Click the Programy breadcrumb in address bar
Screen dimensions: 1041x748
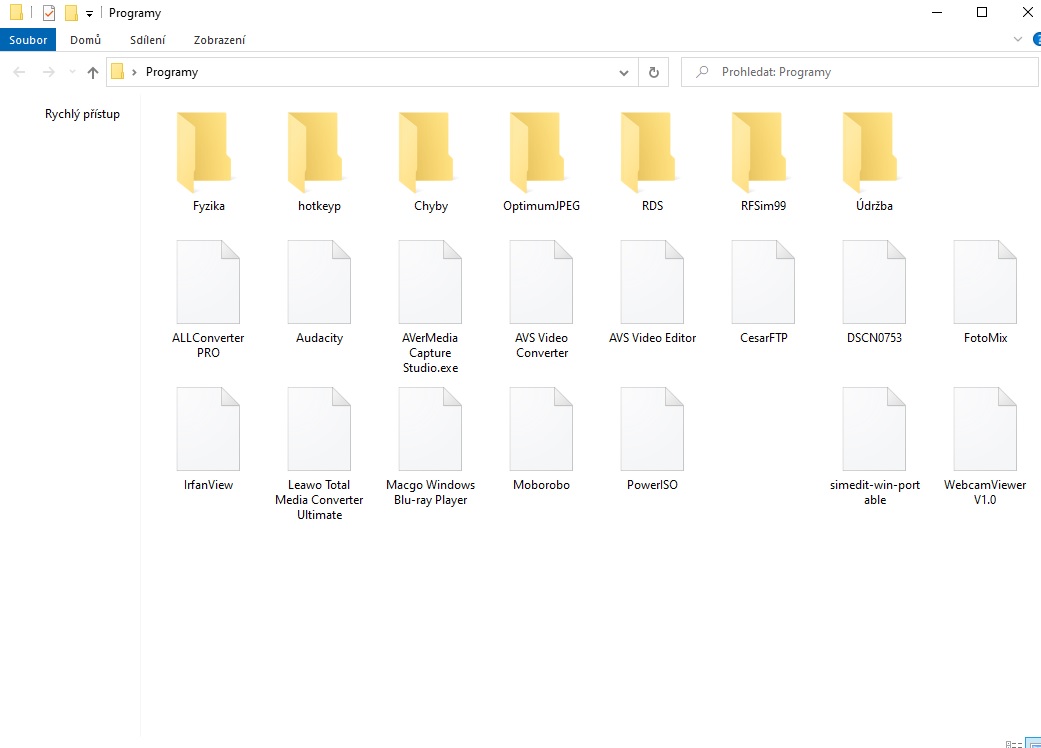[172, 72]
